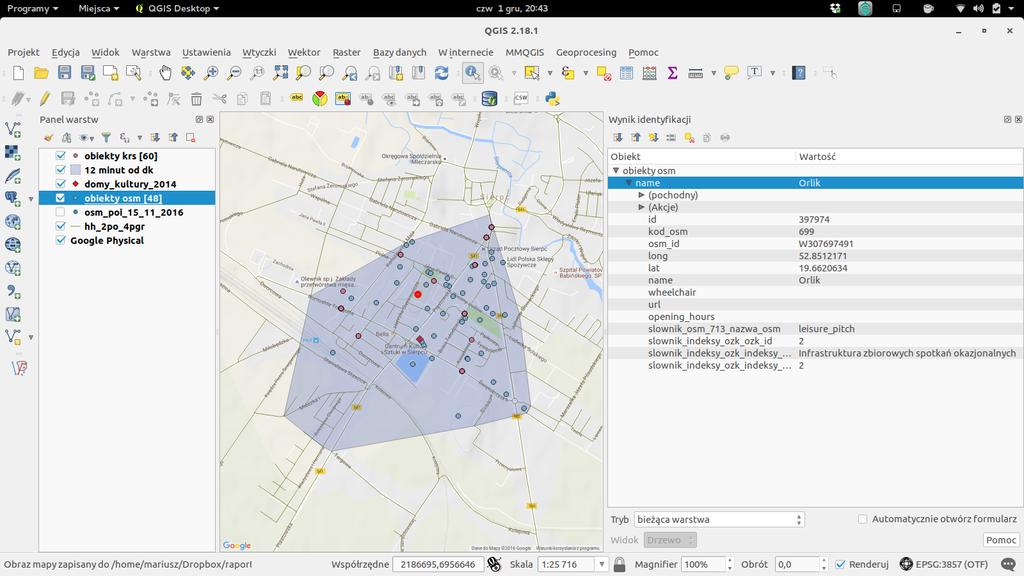Open the QGIS Desktop app menu dropdown
The height and width of the screenshot is (576, 1024).
(x=177, y=8)
